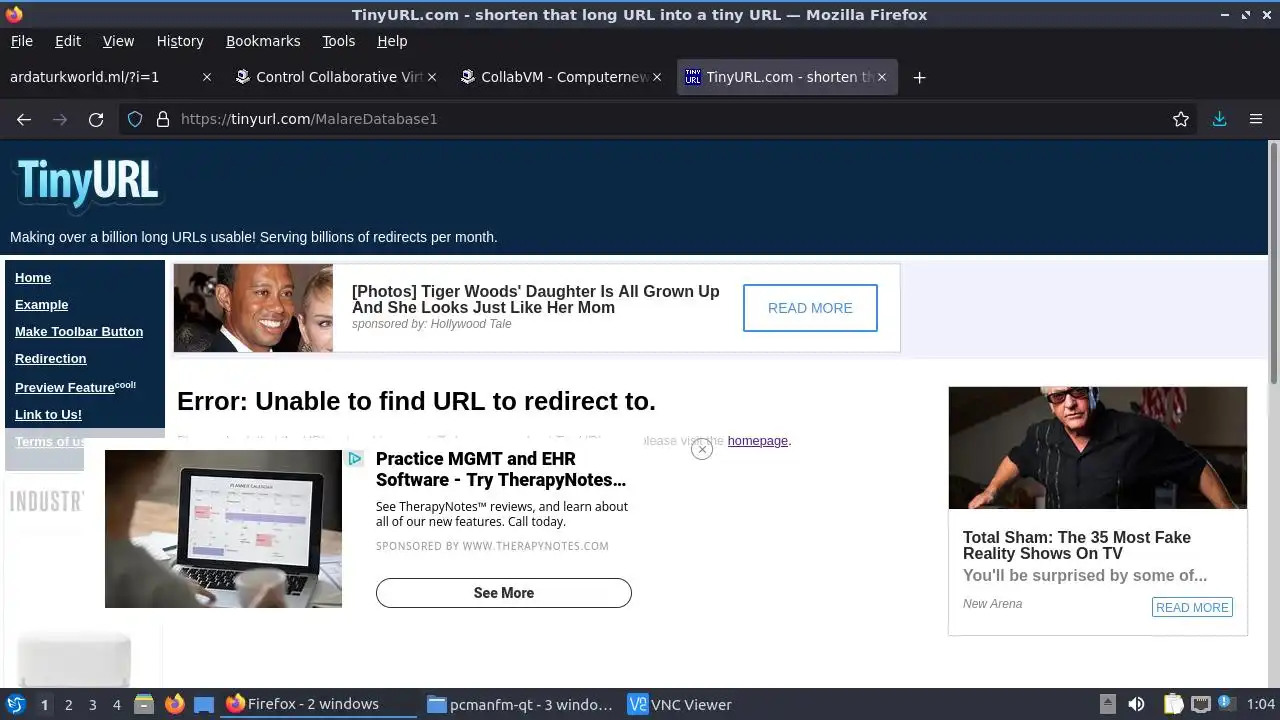
Task: Click the Total Sham ad photo
Action: click(x=1098, y=448)
